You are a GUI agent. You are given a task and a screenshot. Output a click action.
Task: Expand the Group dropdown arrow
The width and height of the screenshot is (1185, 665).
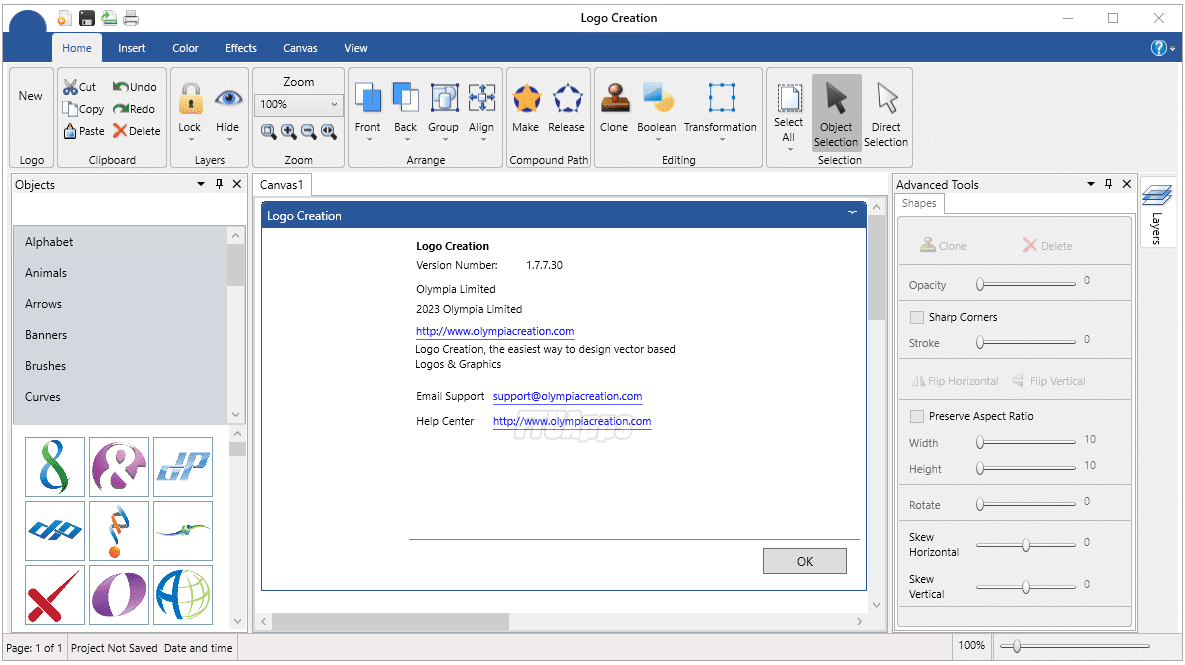[x=444, y=140]
